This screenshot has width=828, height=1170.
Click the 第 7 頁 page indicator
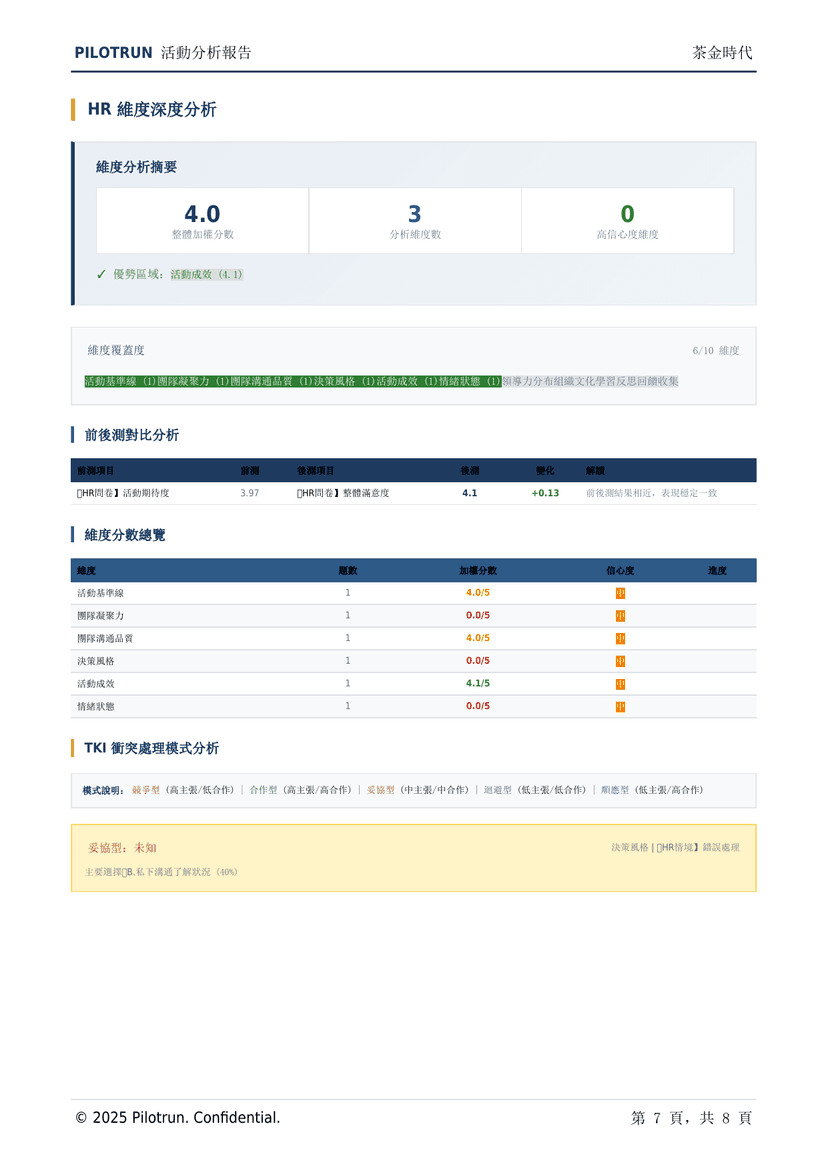pos(650,1118)
